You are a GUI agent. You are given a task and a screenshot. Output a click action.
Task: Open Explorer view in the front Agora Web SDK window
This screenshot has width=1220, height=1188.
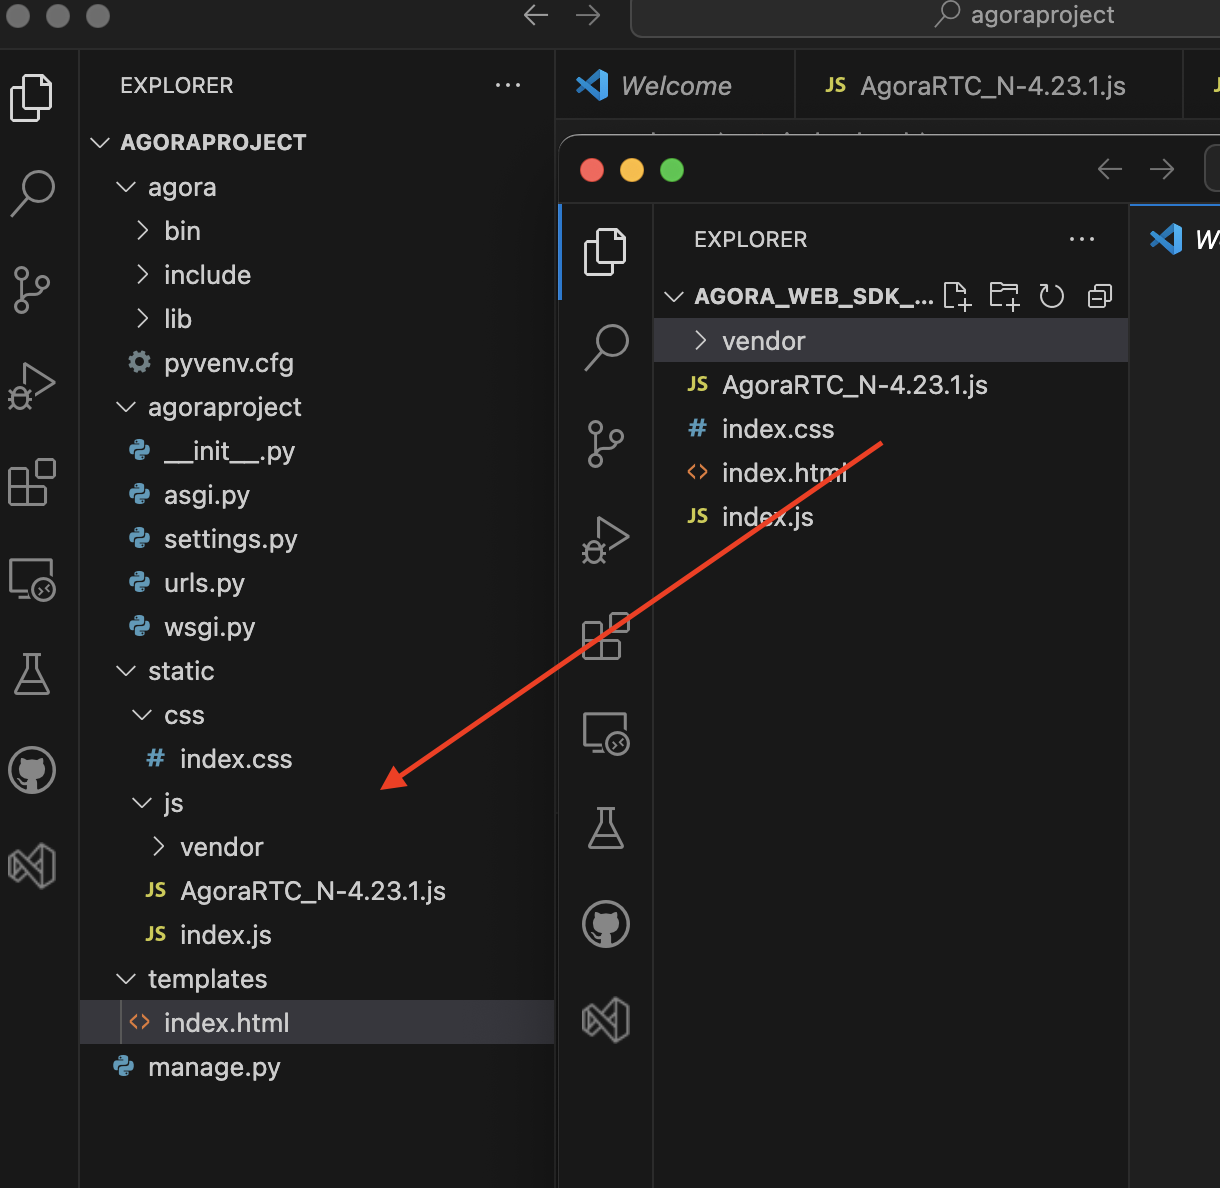point(605,251)
